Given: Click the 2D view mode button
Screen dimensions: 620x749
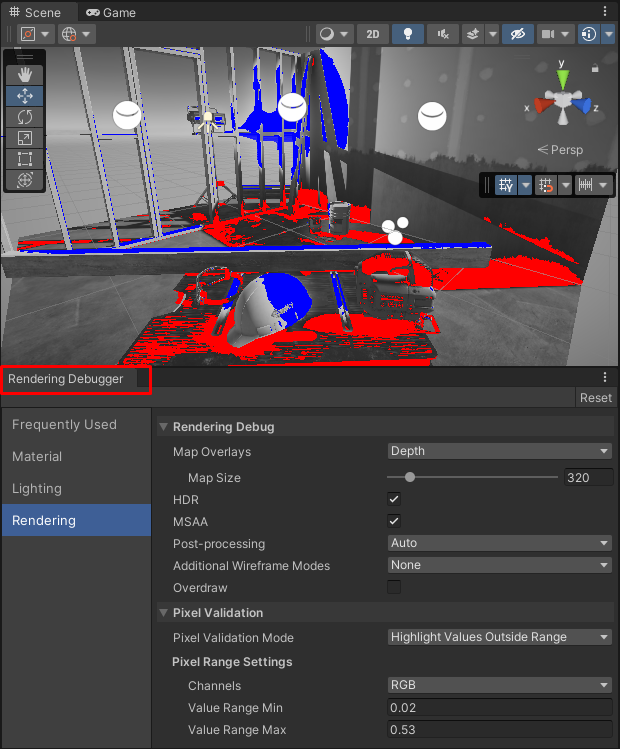Looking at the screenshot, I should pos(373,34).
